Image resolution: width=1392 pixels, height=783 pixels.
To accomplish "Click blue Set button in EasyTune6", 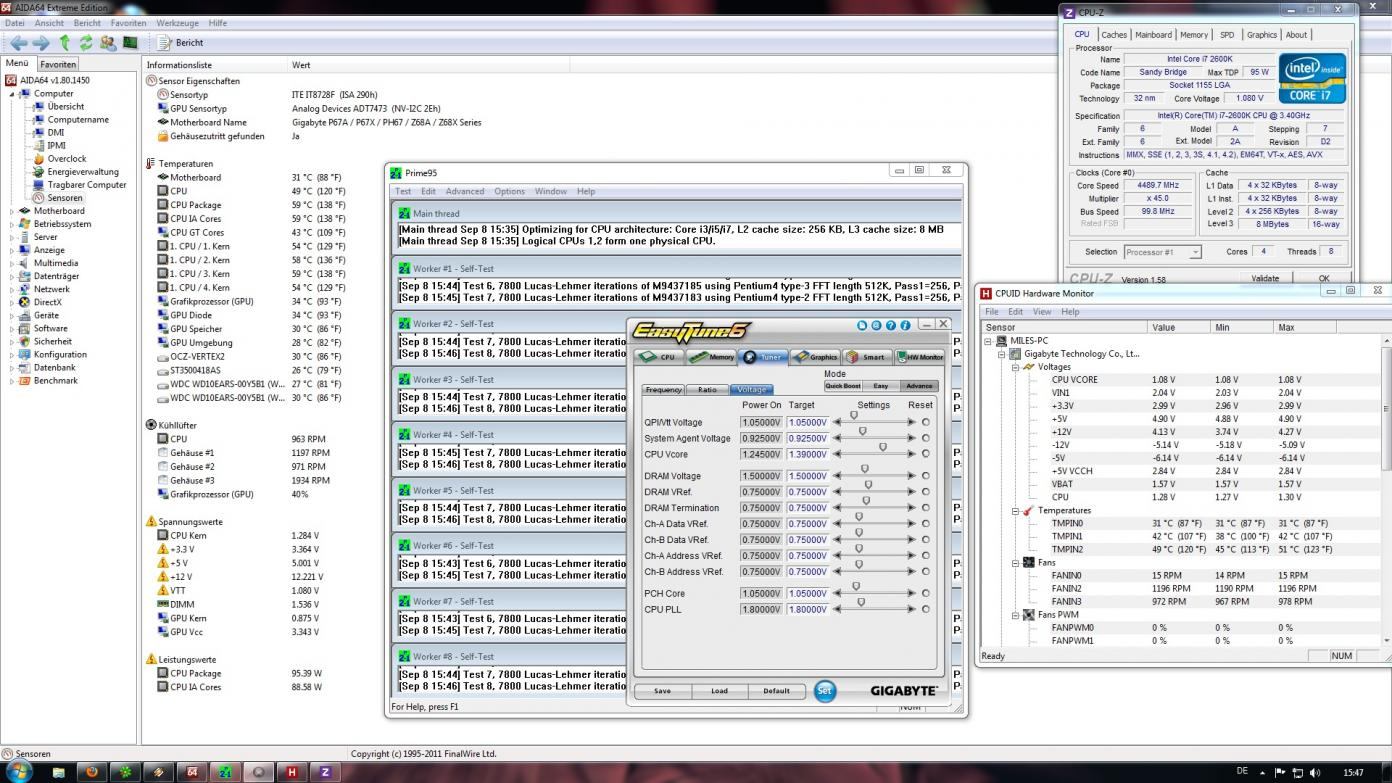I will 824,691.
